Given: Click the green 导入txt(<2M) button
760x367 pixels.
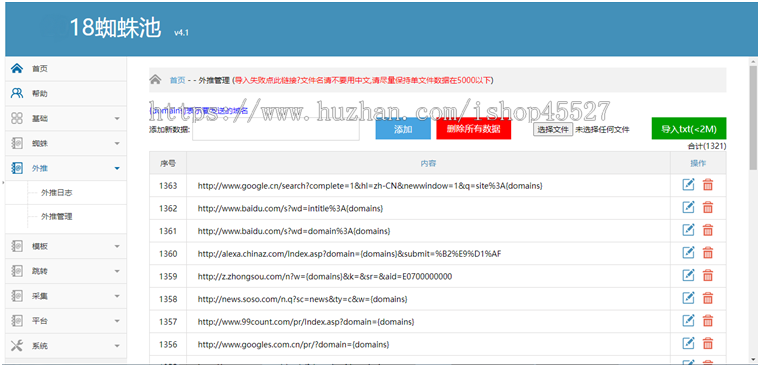Looking at the screenshot, I should (x=689, y=129).
